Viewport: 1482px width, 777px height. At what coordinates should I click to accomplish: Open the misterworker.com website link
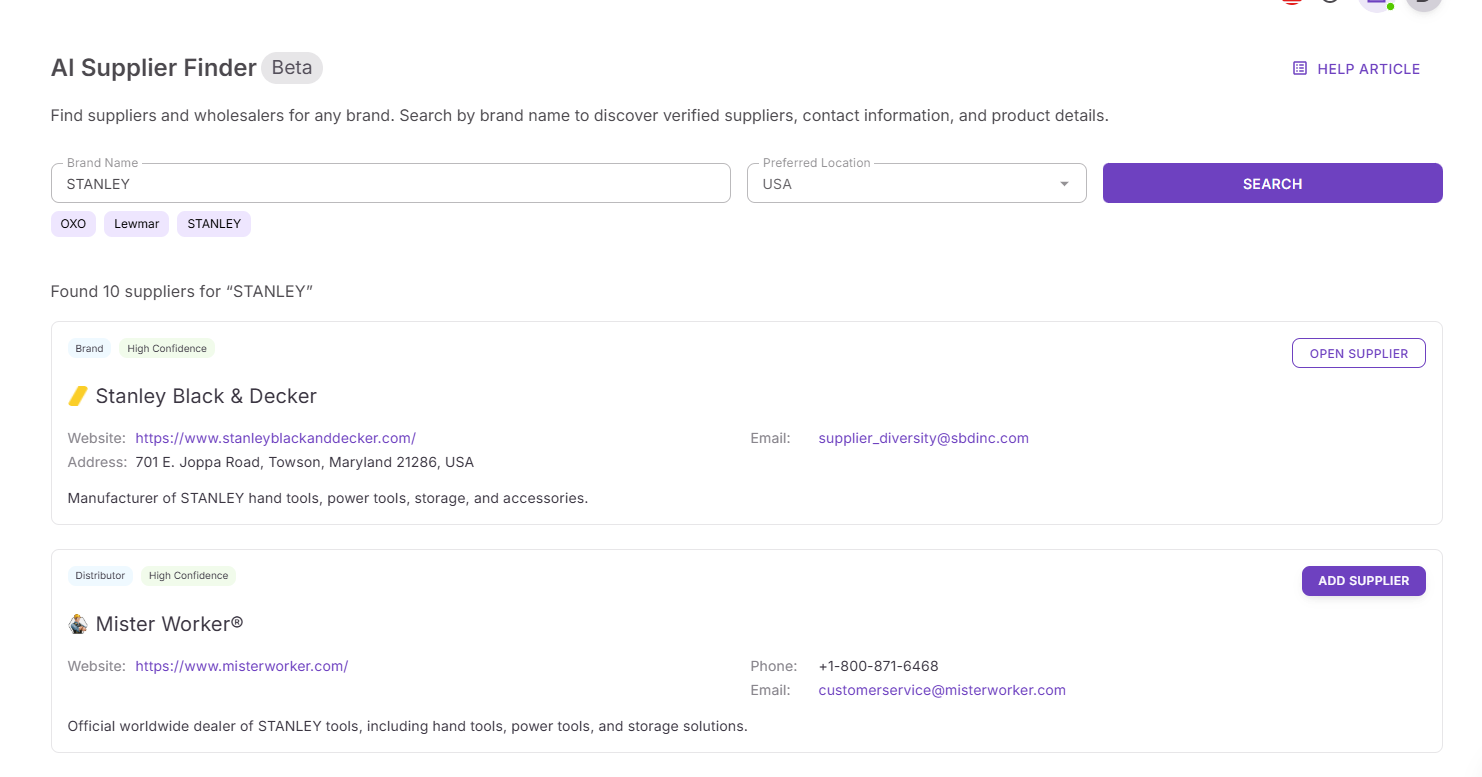(241, 666)
